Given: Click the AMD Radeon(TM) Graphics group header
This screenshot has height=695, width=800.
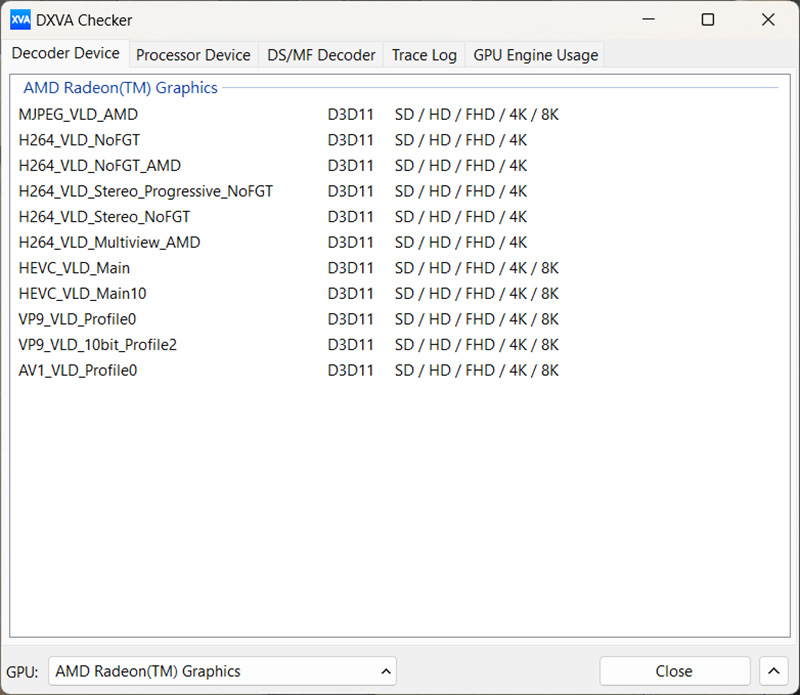Looking at the screenshot, I should (x=120, y=88).
